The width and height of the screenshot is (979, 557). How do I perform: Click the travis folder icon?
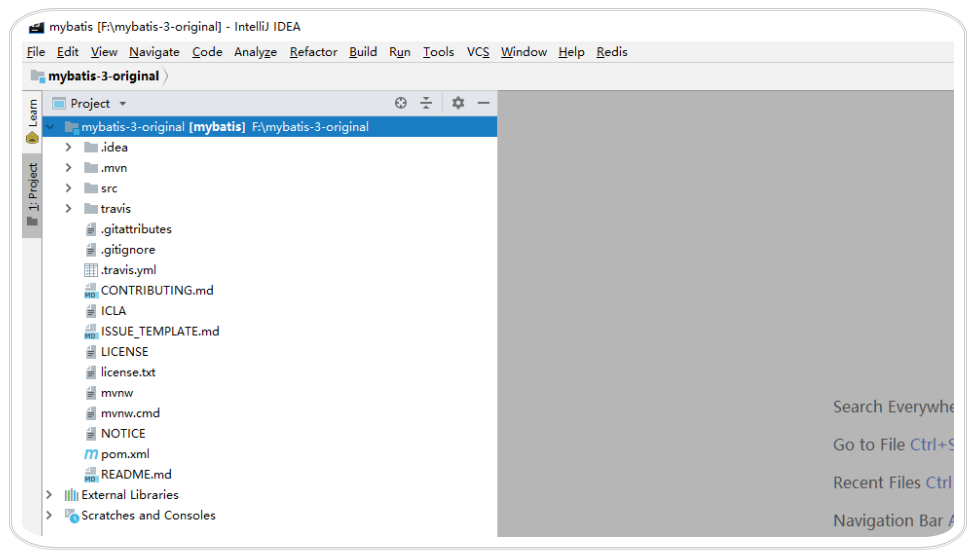click(91, 209)
